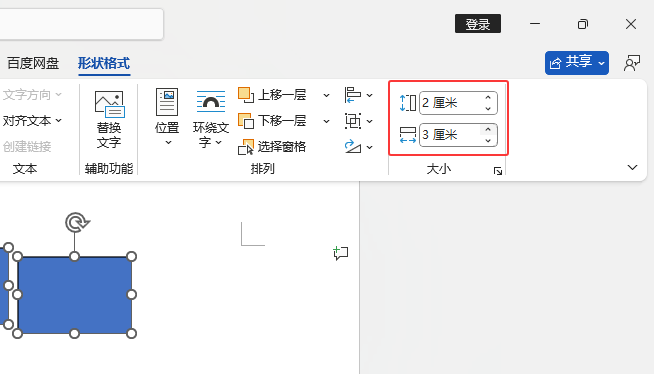Click the new comment icon in margin
This screenshot has width=654, height=374.
[x=341, y=253]
